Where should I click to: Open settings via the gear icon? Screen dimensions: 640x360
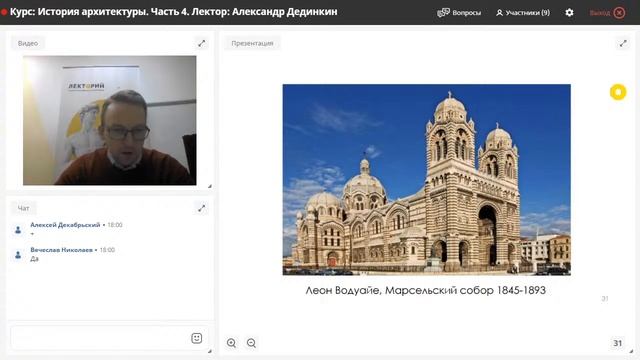pos(569,13)
